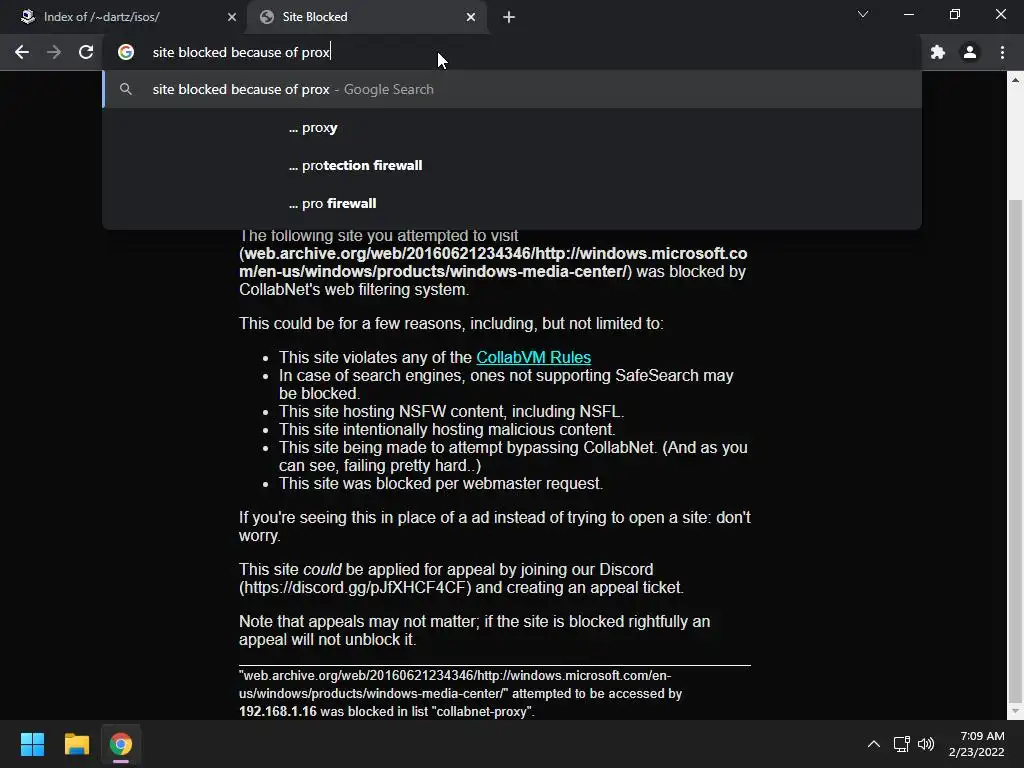The image size is (1024, 768).
Task: Click the Google icon in address bar
Action: click(126, 52)
